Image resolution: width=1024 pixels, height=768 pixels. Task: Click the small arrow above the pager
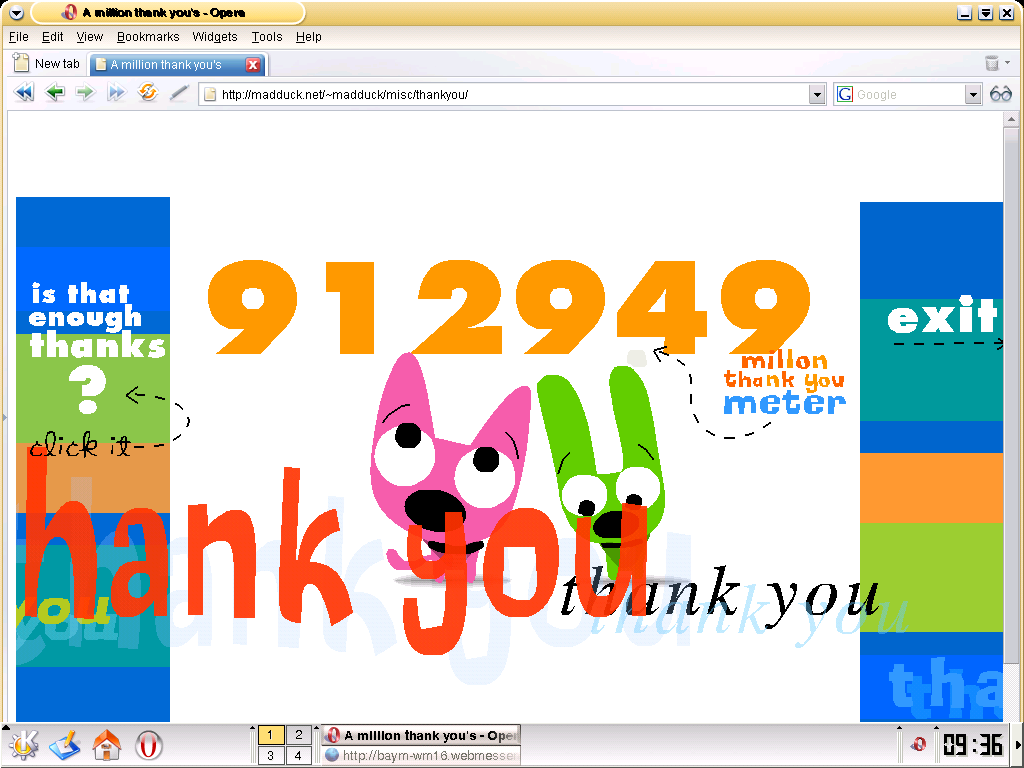(252, 727)
